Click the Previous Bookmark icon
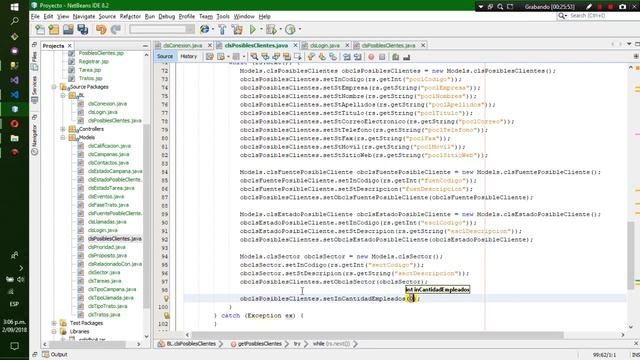The image size is (640, 360). (x=311, y=57)
